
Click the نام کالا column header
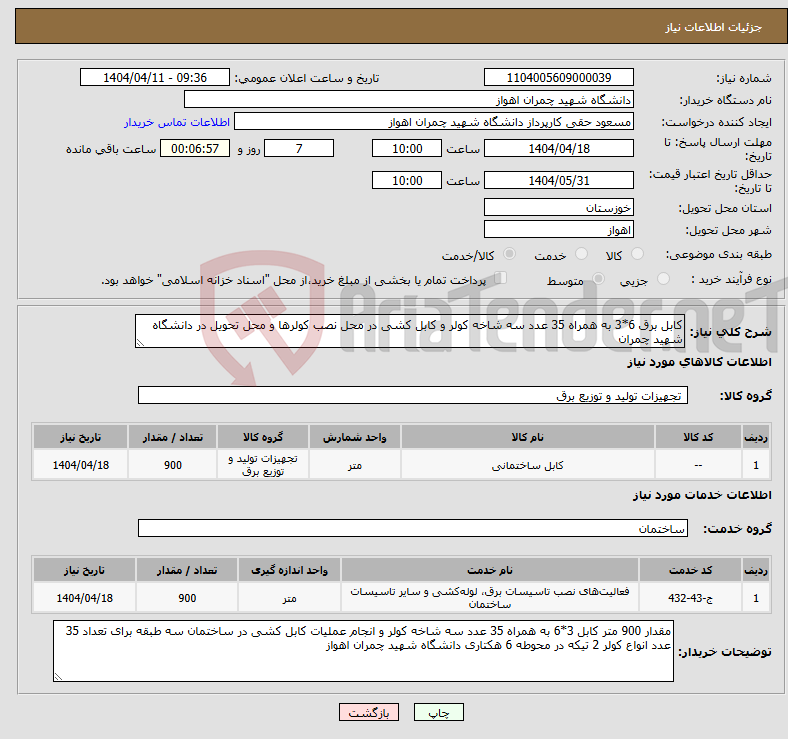[x=528, y=437]
